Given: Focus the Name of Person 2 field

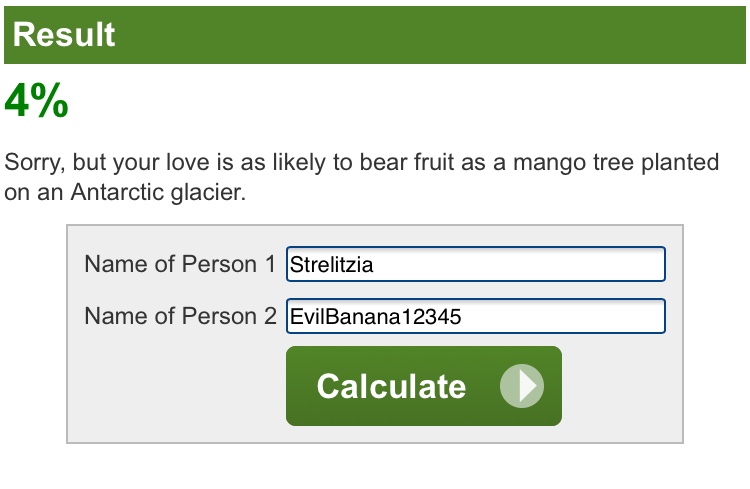Looking at the screenshot, I should tap(475, 316).
